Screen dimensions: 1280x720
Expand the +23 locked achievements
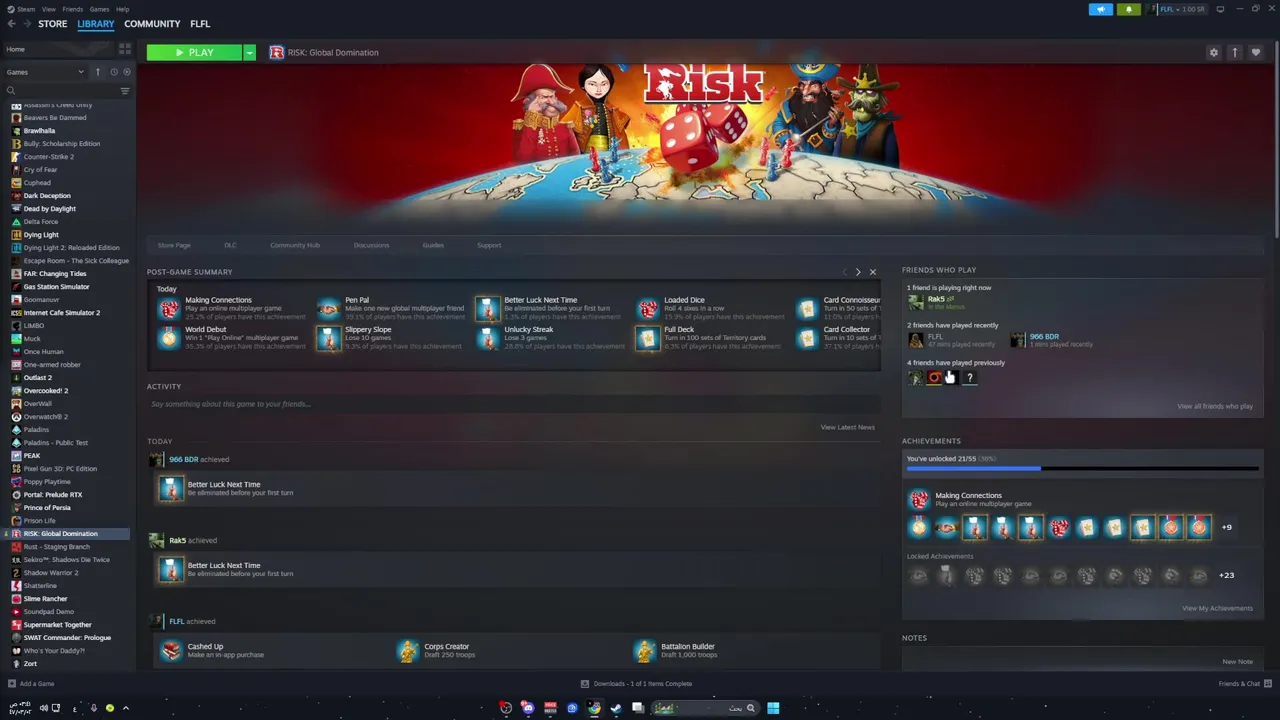click(1227, 575)
